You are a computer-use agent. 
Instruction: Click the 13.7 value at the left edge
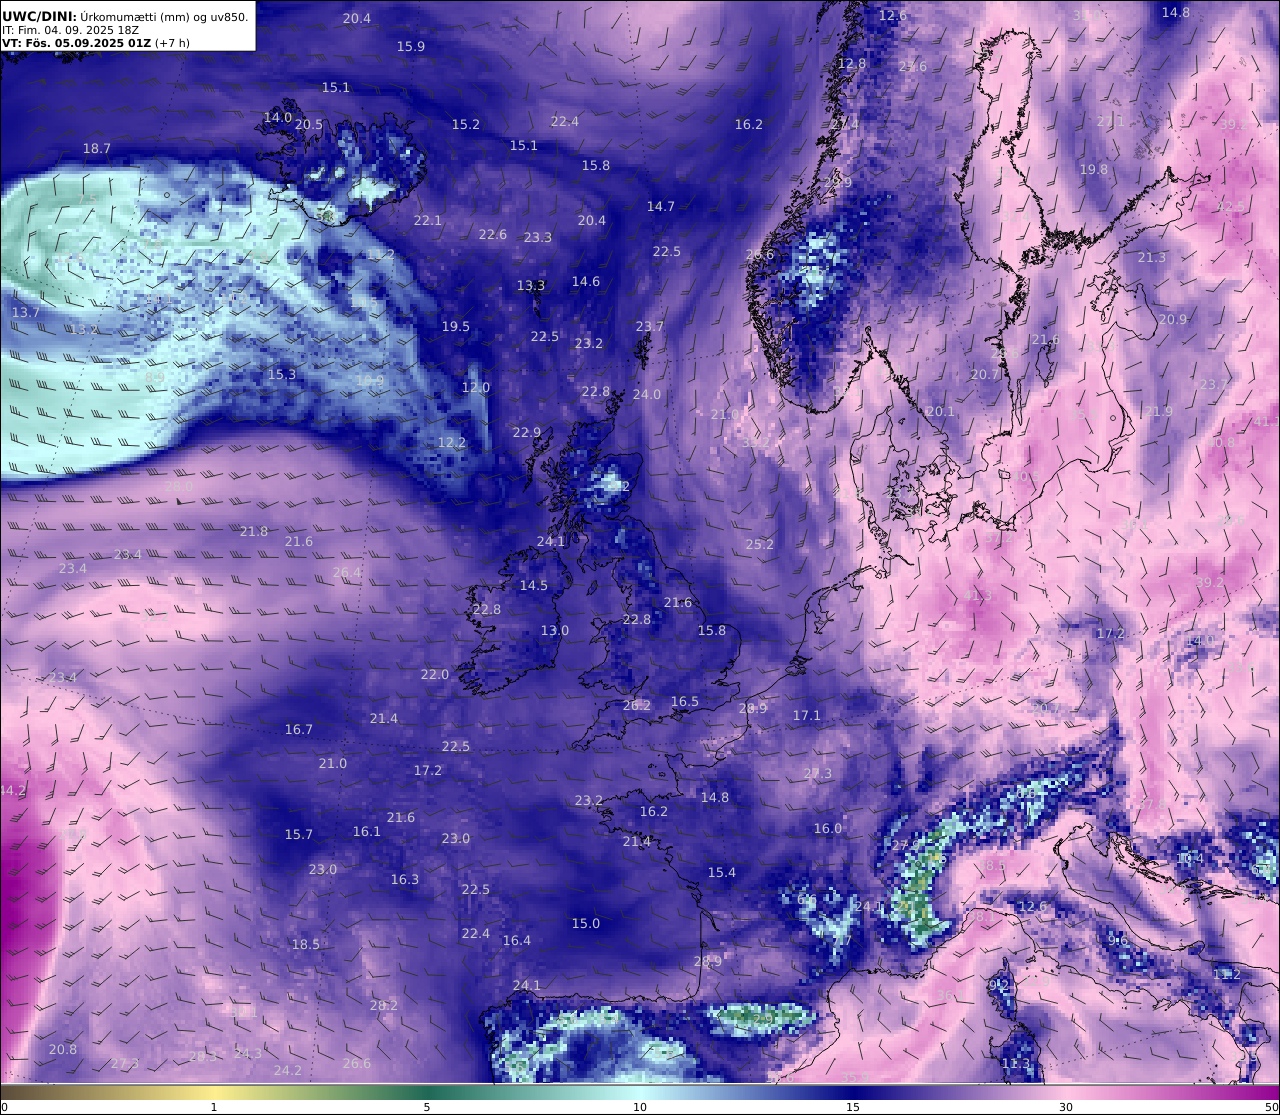pyautogui.click(x=26, y=313)
